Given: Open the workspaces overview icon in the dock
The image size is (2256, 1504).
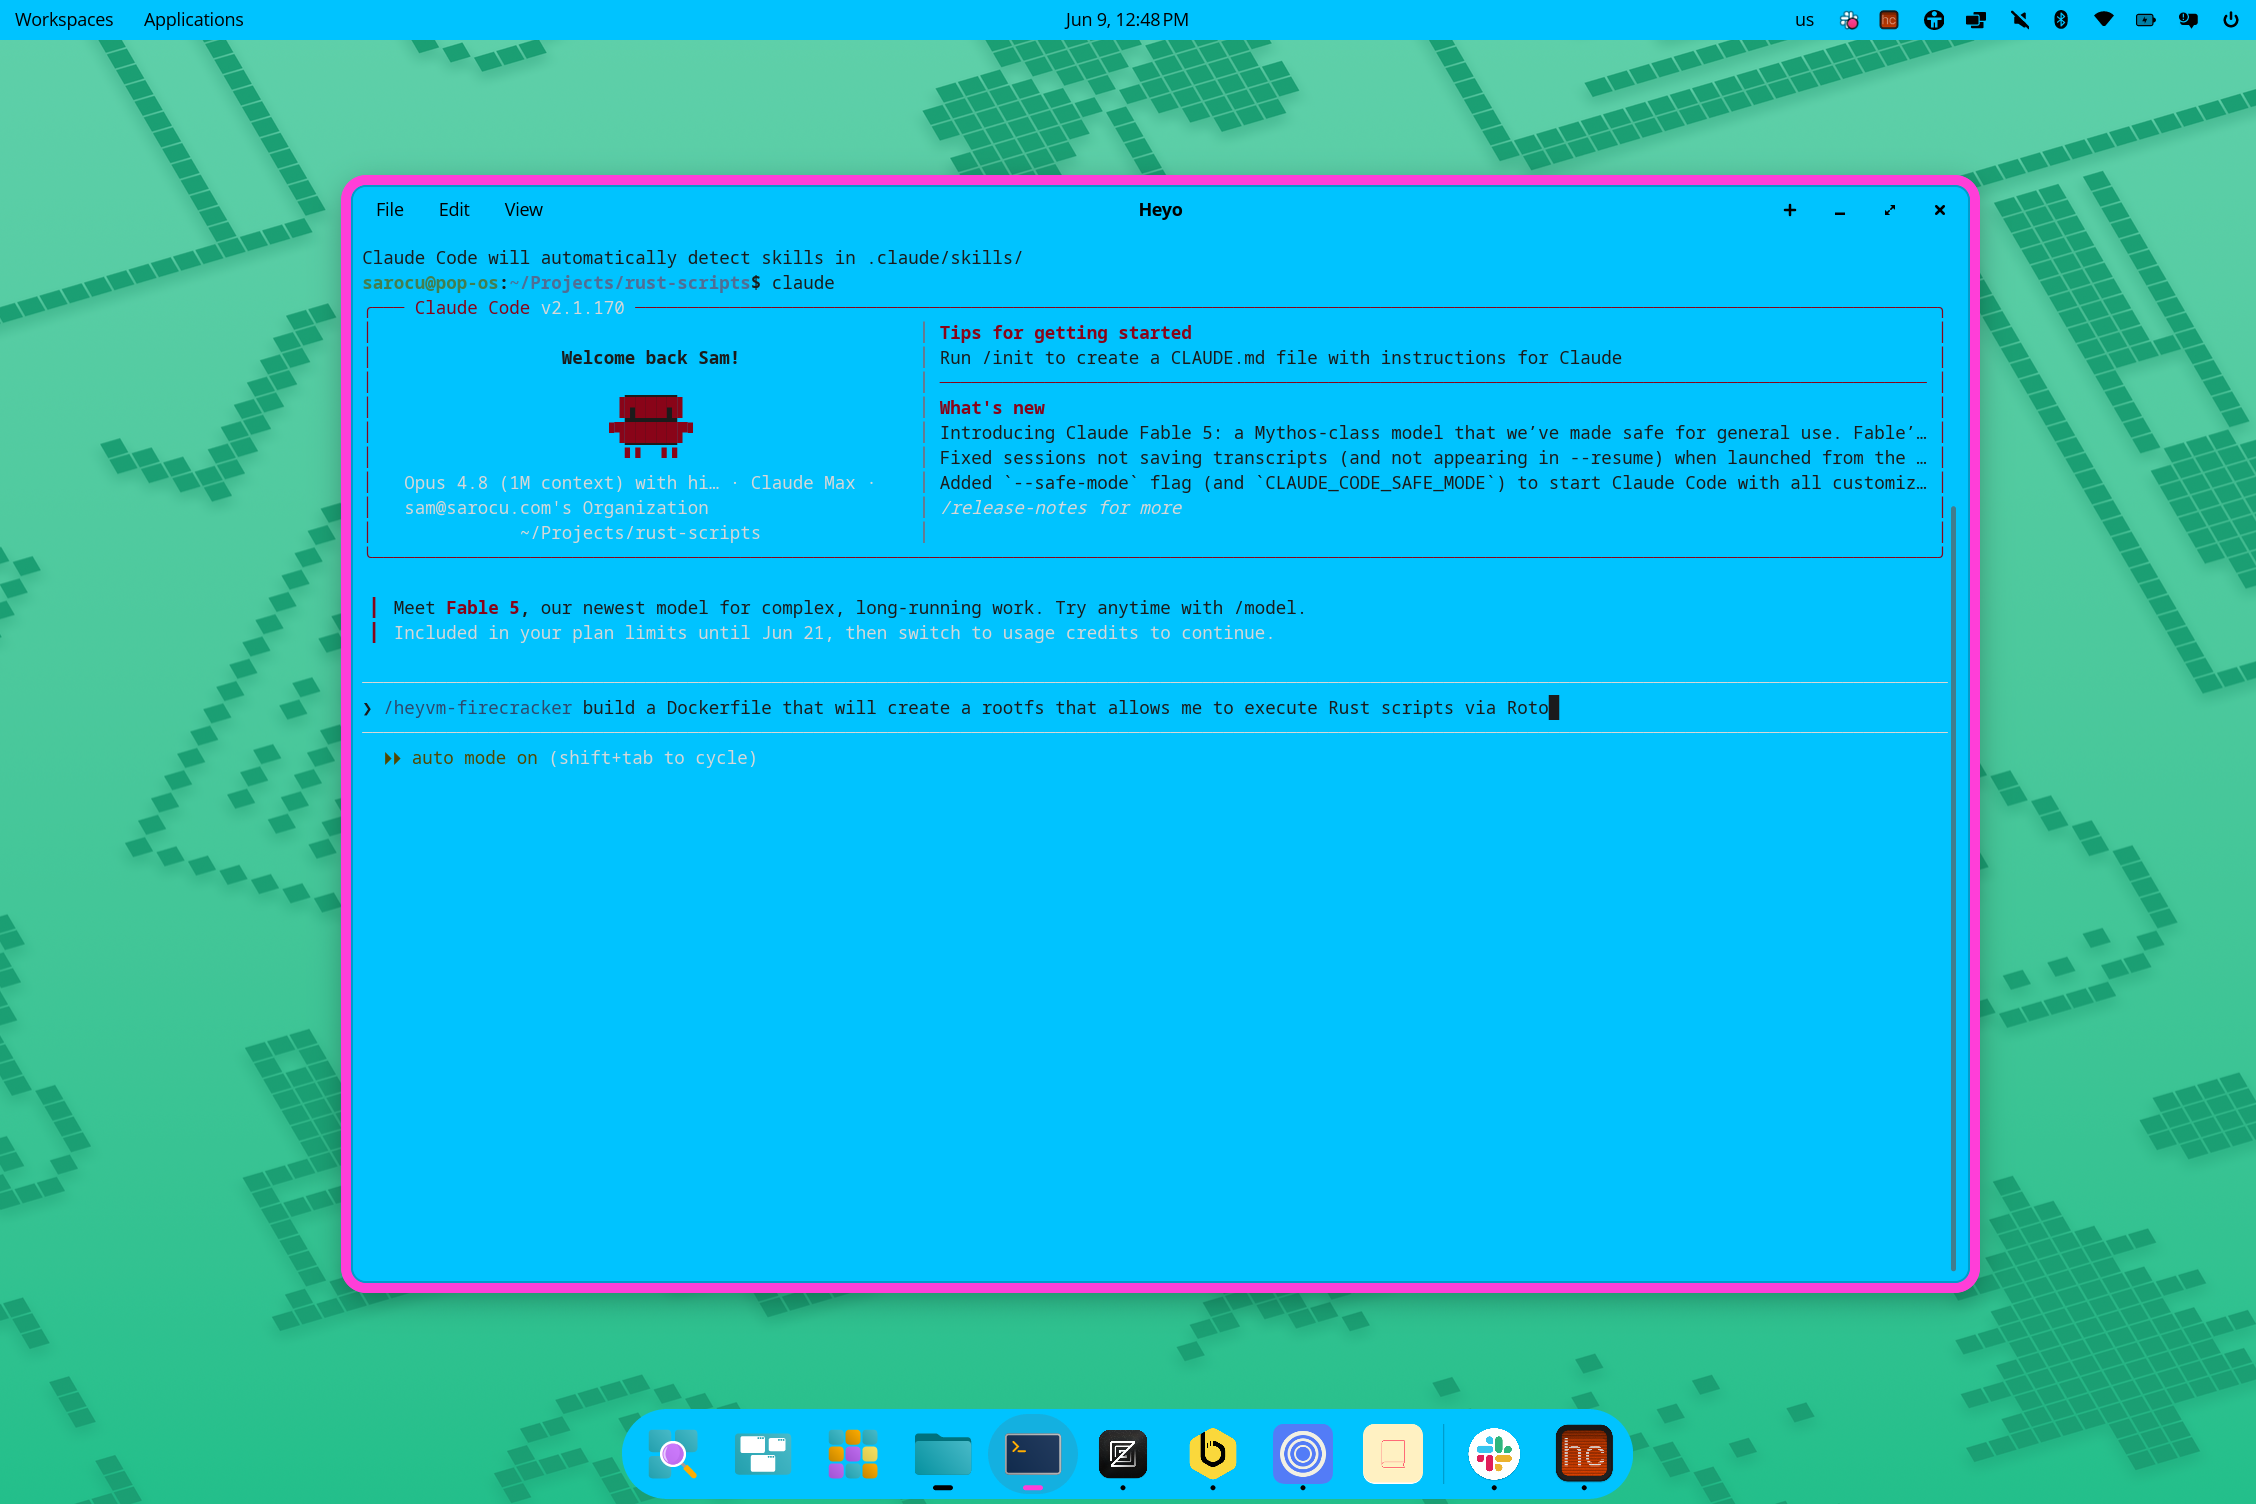Looking at the screenshot, I should (x=763, y=1454).
